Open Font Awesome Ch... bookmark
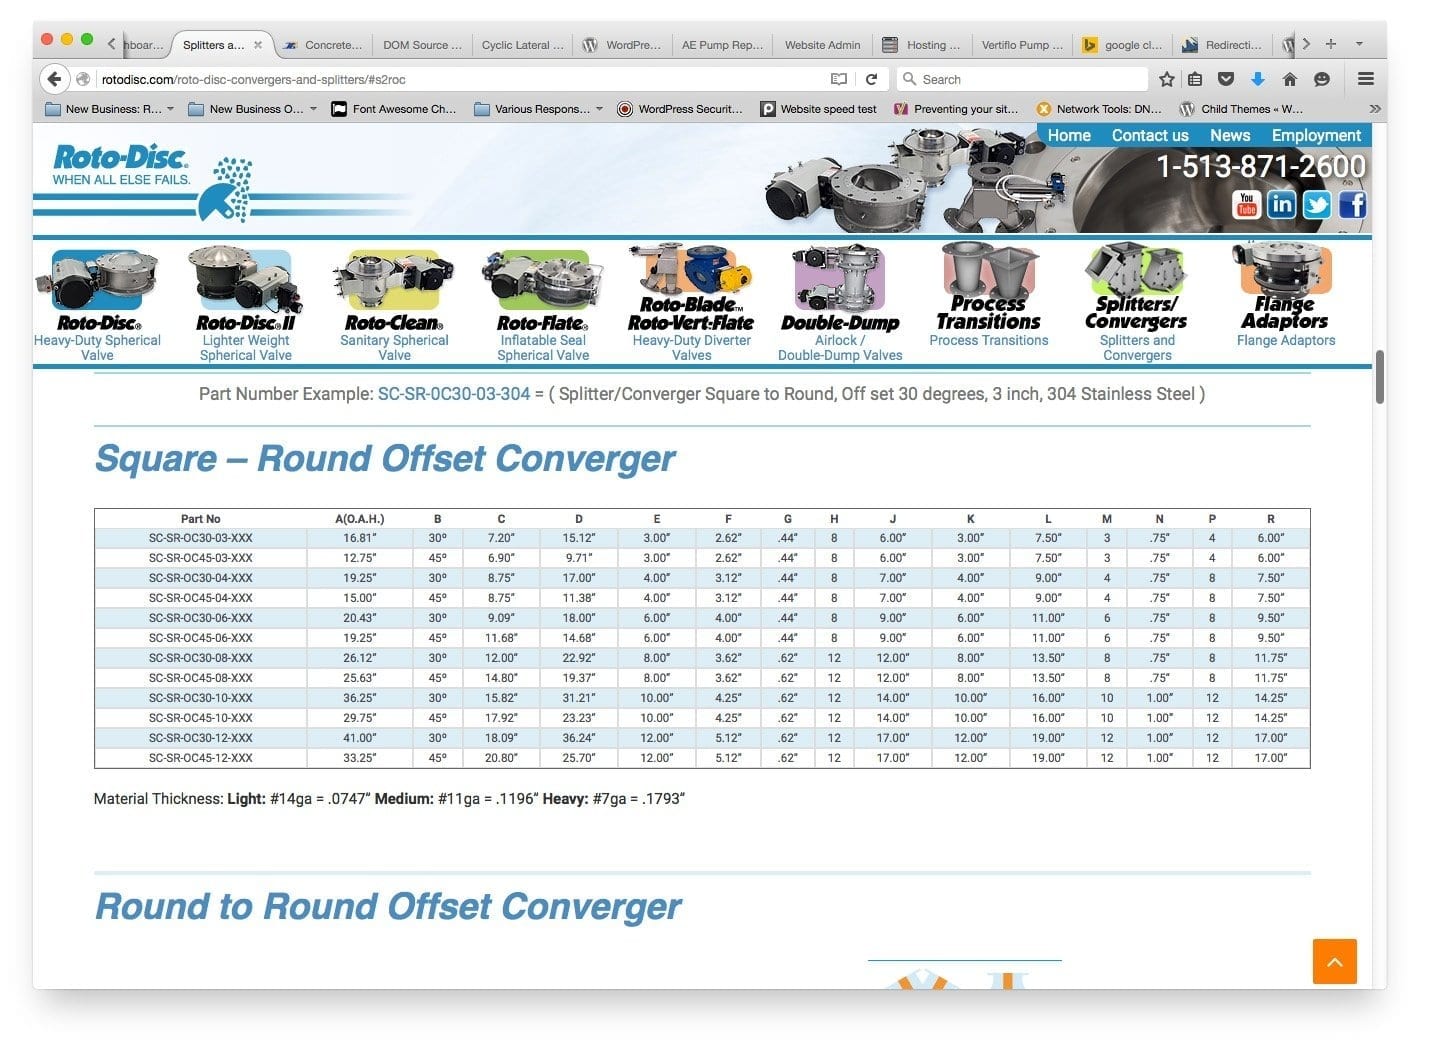The image size is (1450, 1057). (394, 109)
